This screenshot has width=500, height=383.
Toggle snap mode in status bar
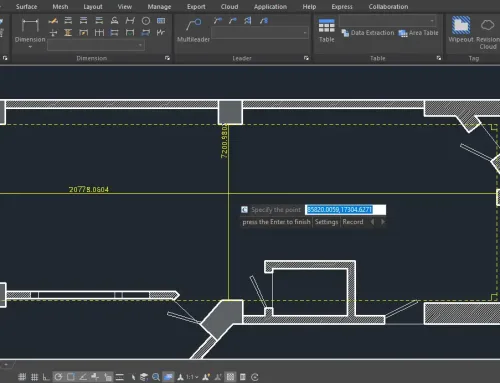point(22,377)
